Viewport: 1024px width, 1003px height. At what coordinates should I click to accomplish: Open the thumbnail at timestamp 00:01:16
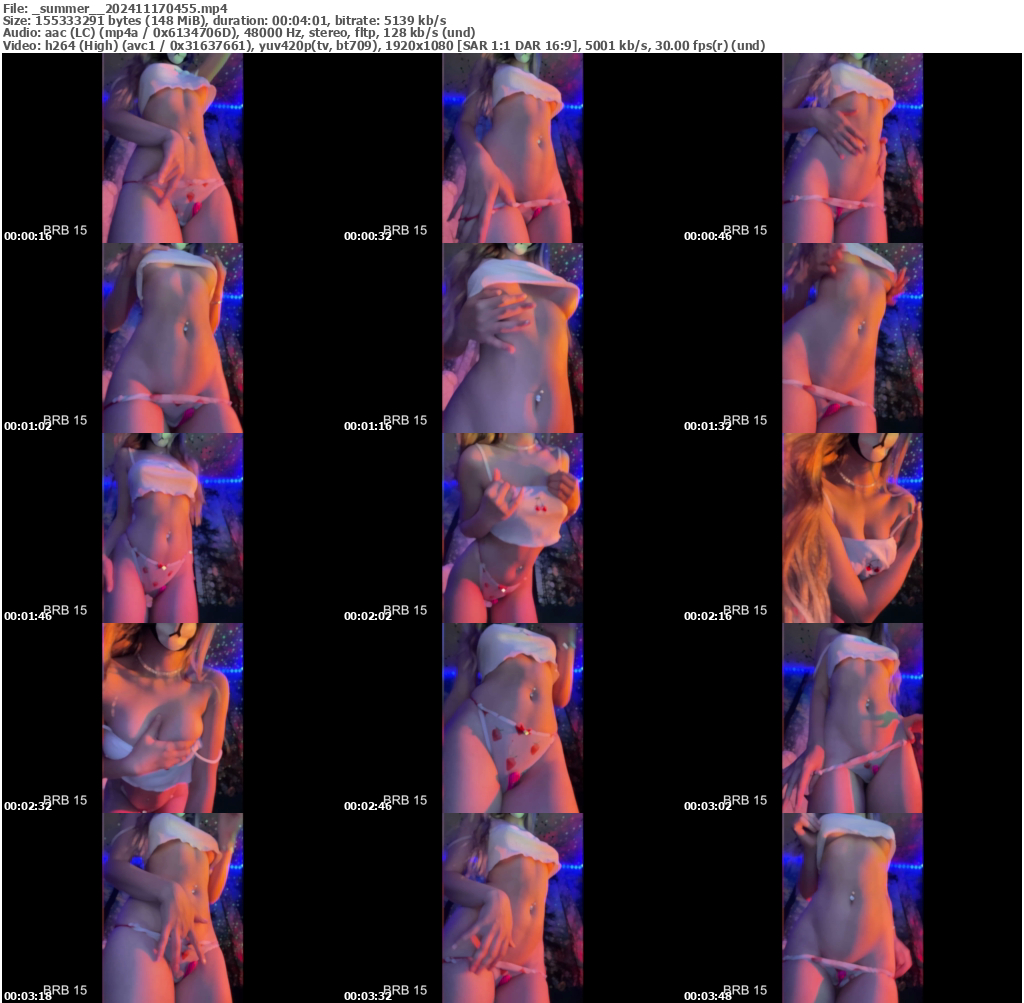click(x=511, y=337)
